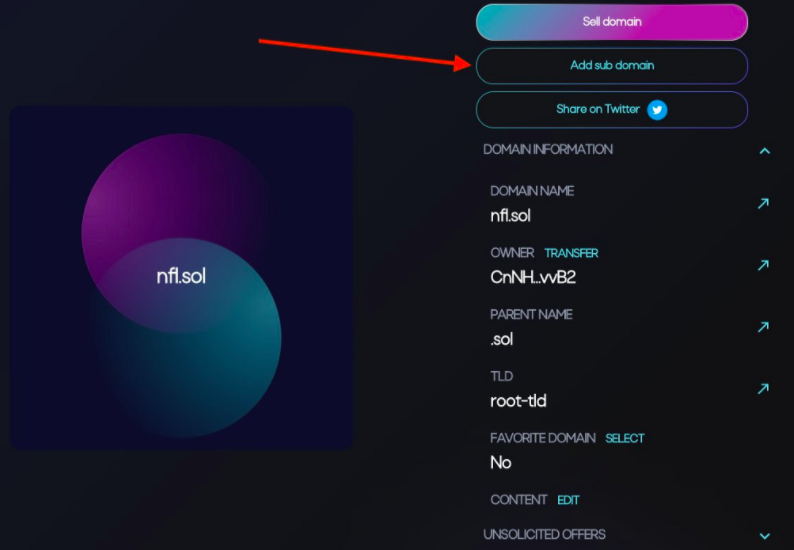The width and height of the screenshot is (794, 550).
Task: Click Add sub domain button
Action: pyautogui.click(x=612, y=66)
